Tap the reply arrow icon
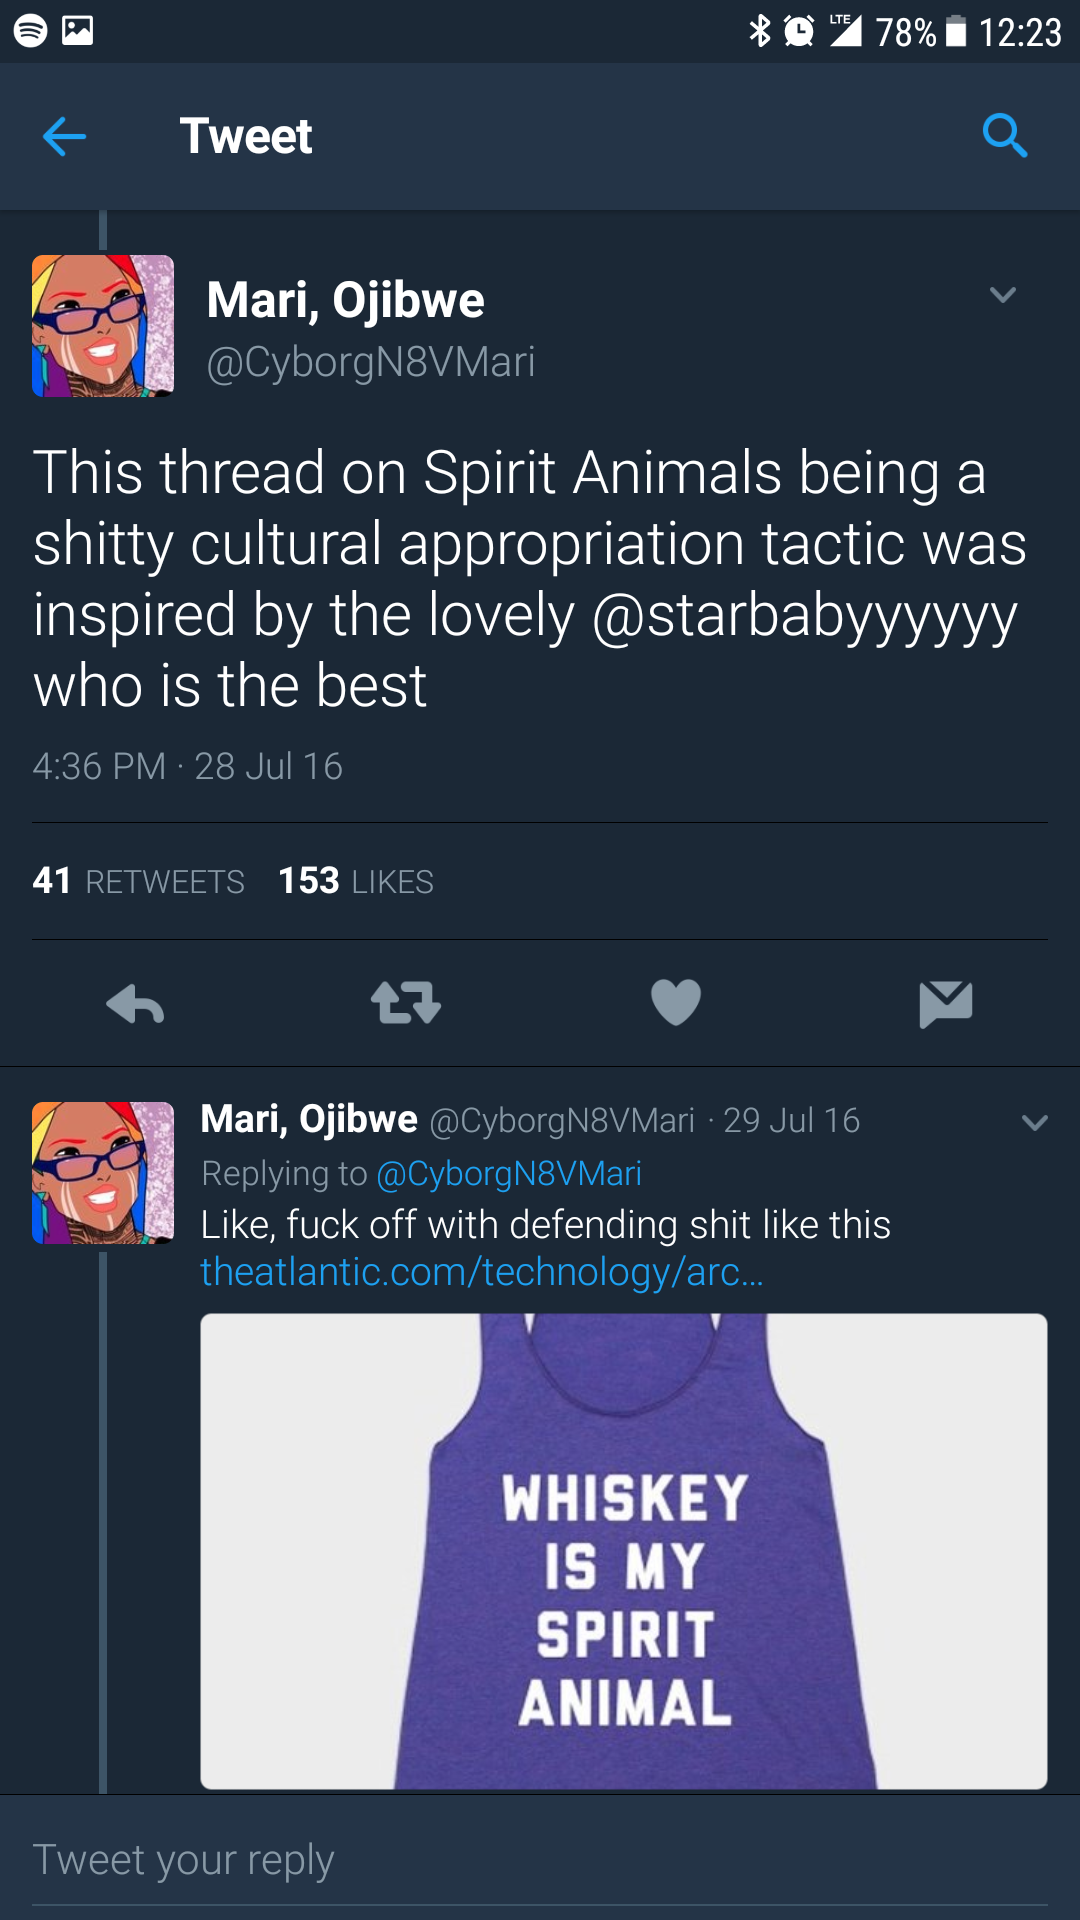The height and width of the screenshot is (1920, 1080). tap(135, 1003)
